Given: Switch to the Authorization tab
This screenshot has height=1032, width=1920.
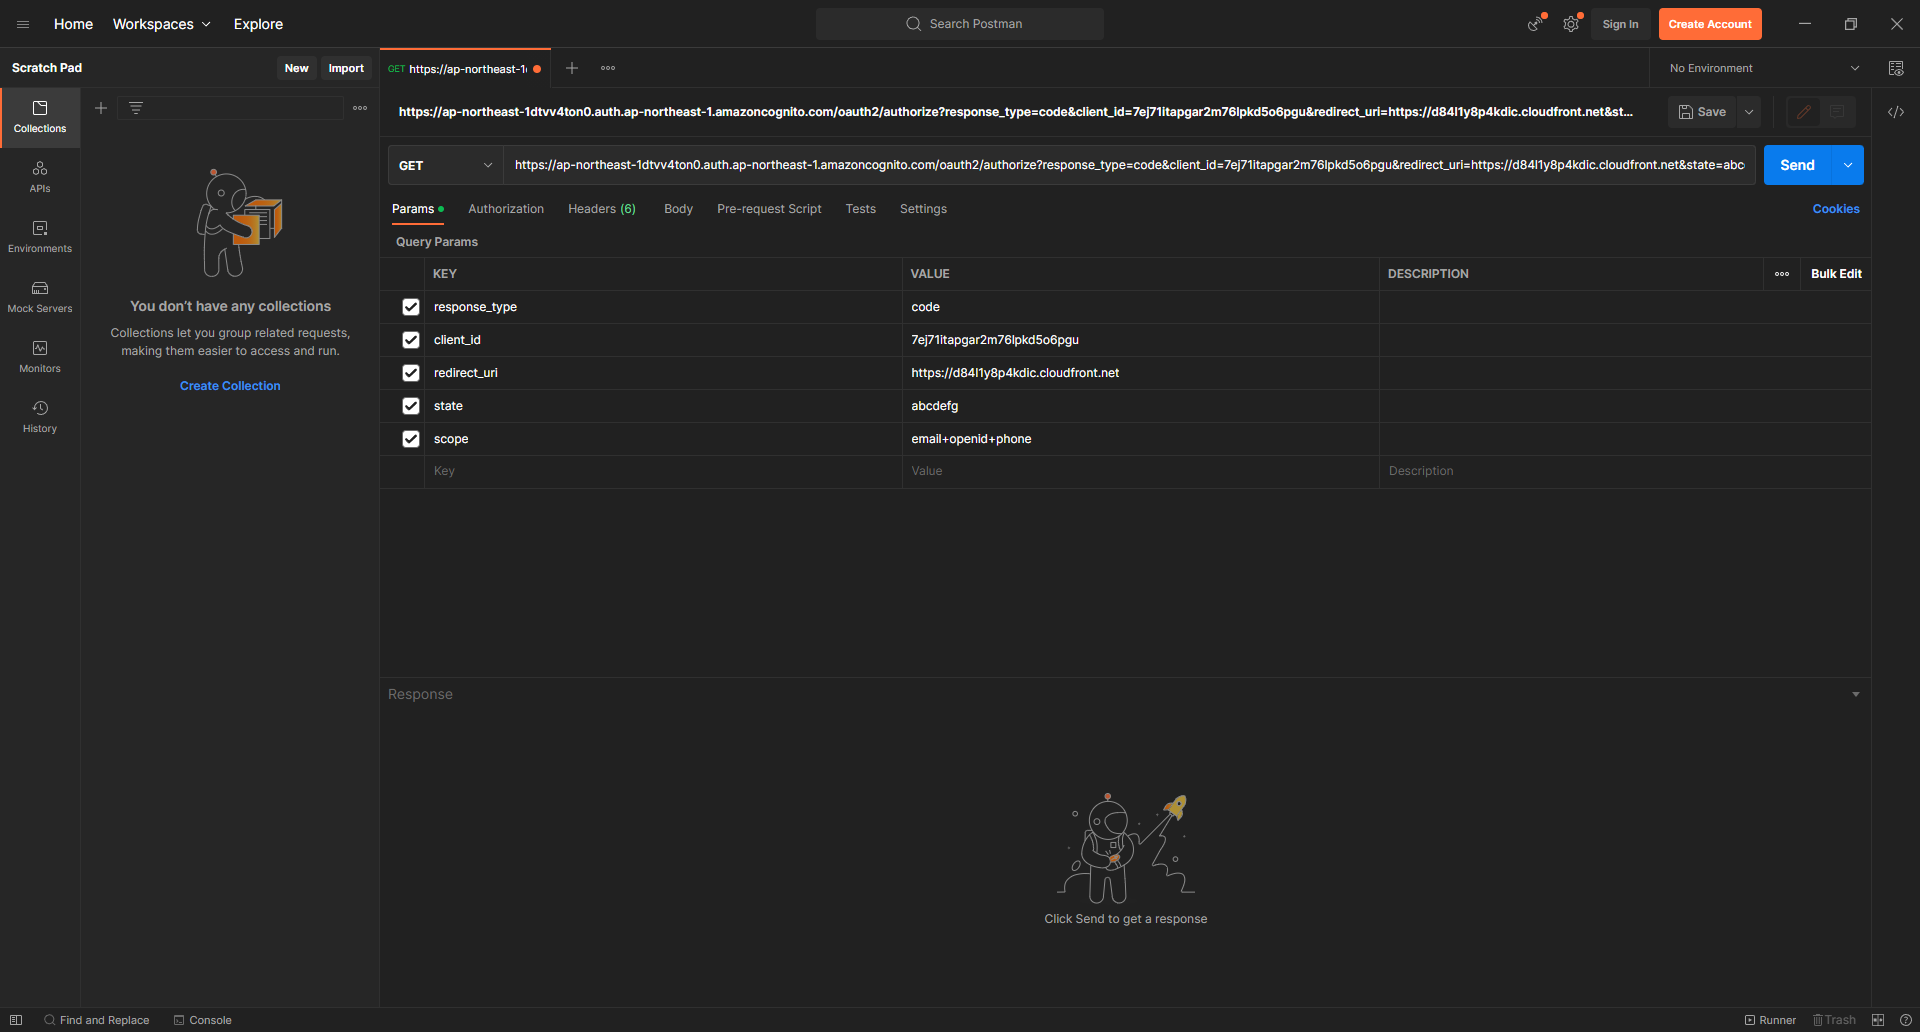Looking at the screenshot, I should (506, 209).
